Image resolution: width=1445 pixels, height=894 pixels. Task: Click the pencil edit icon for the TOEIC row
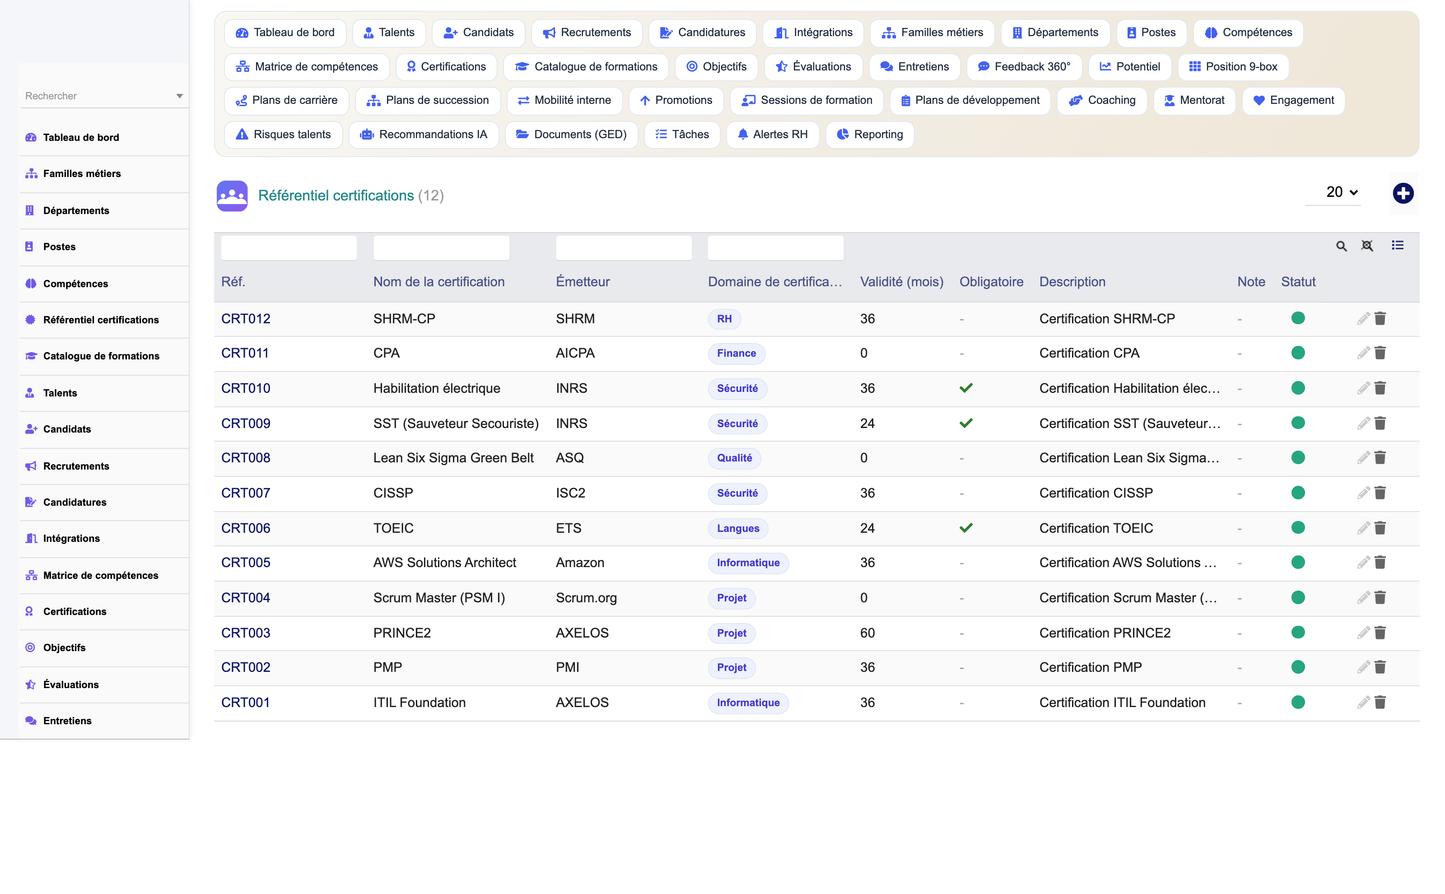(x=1363, y=528)
